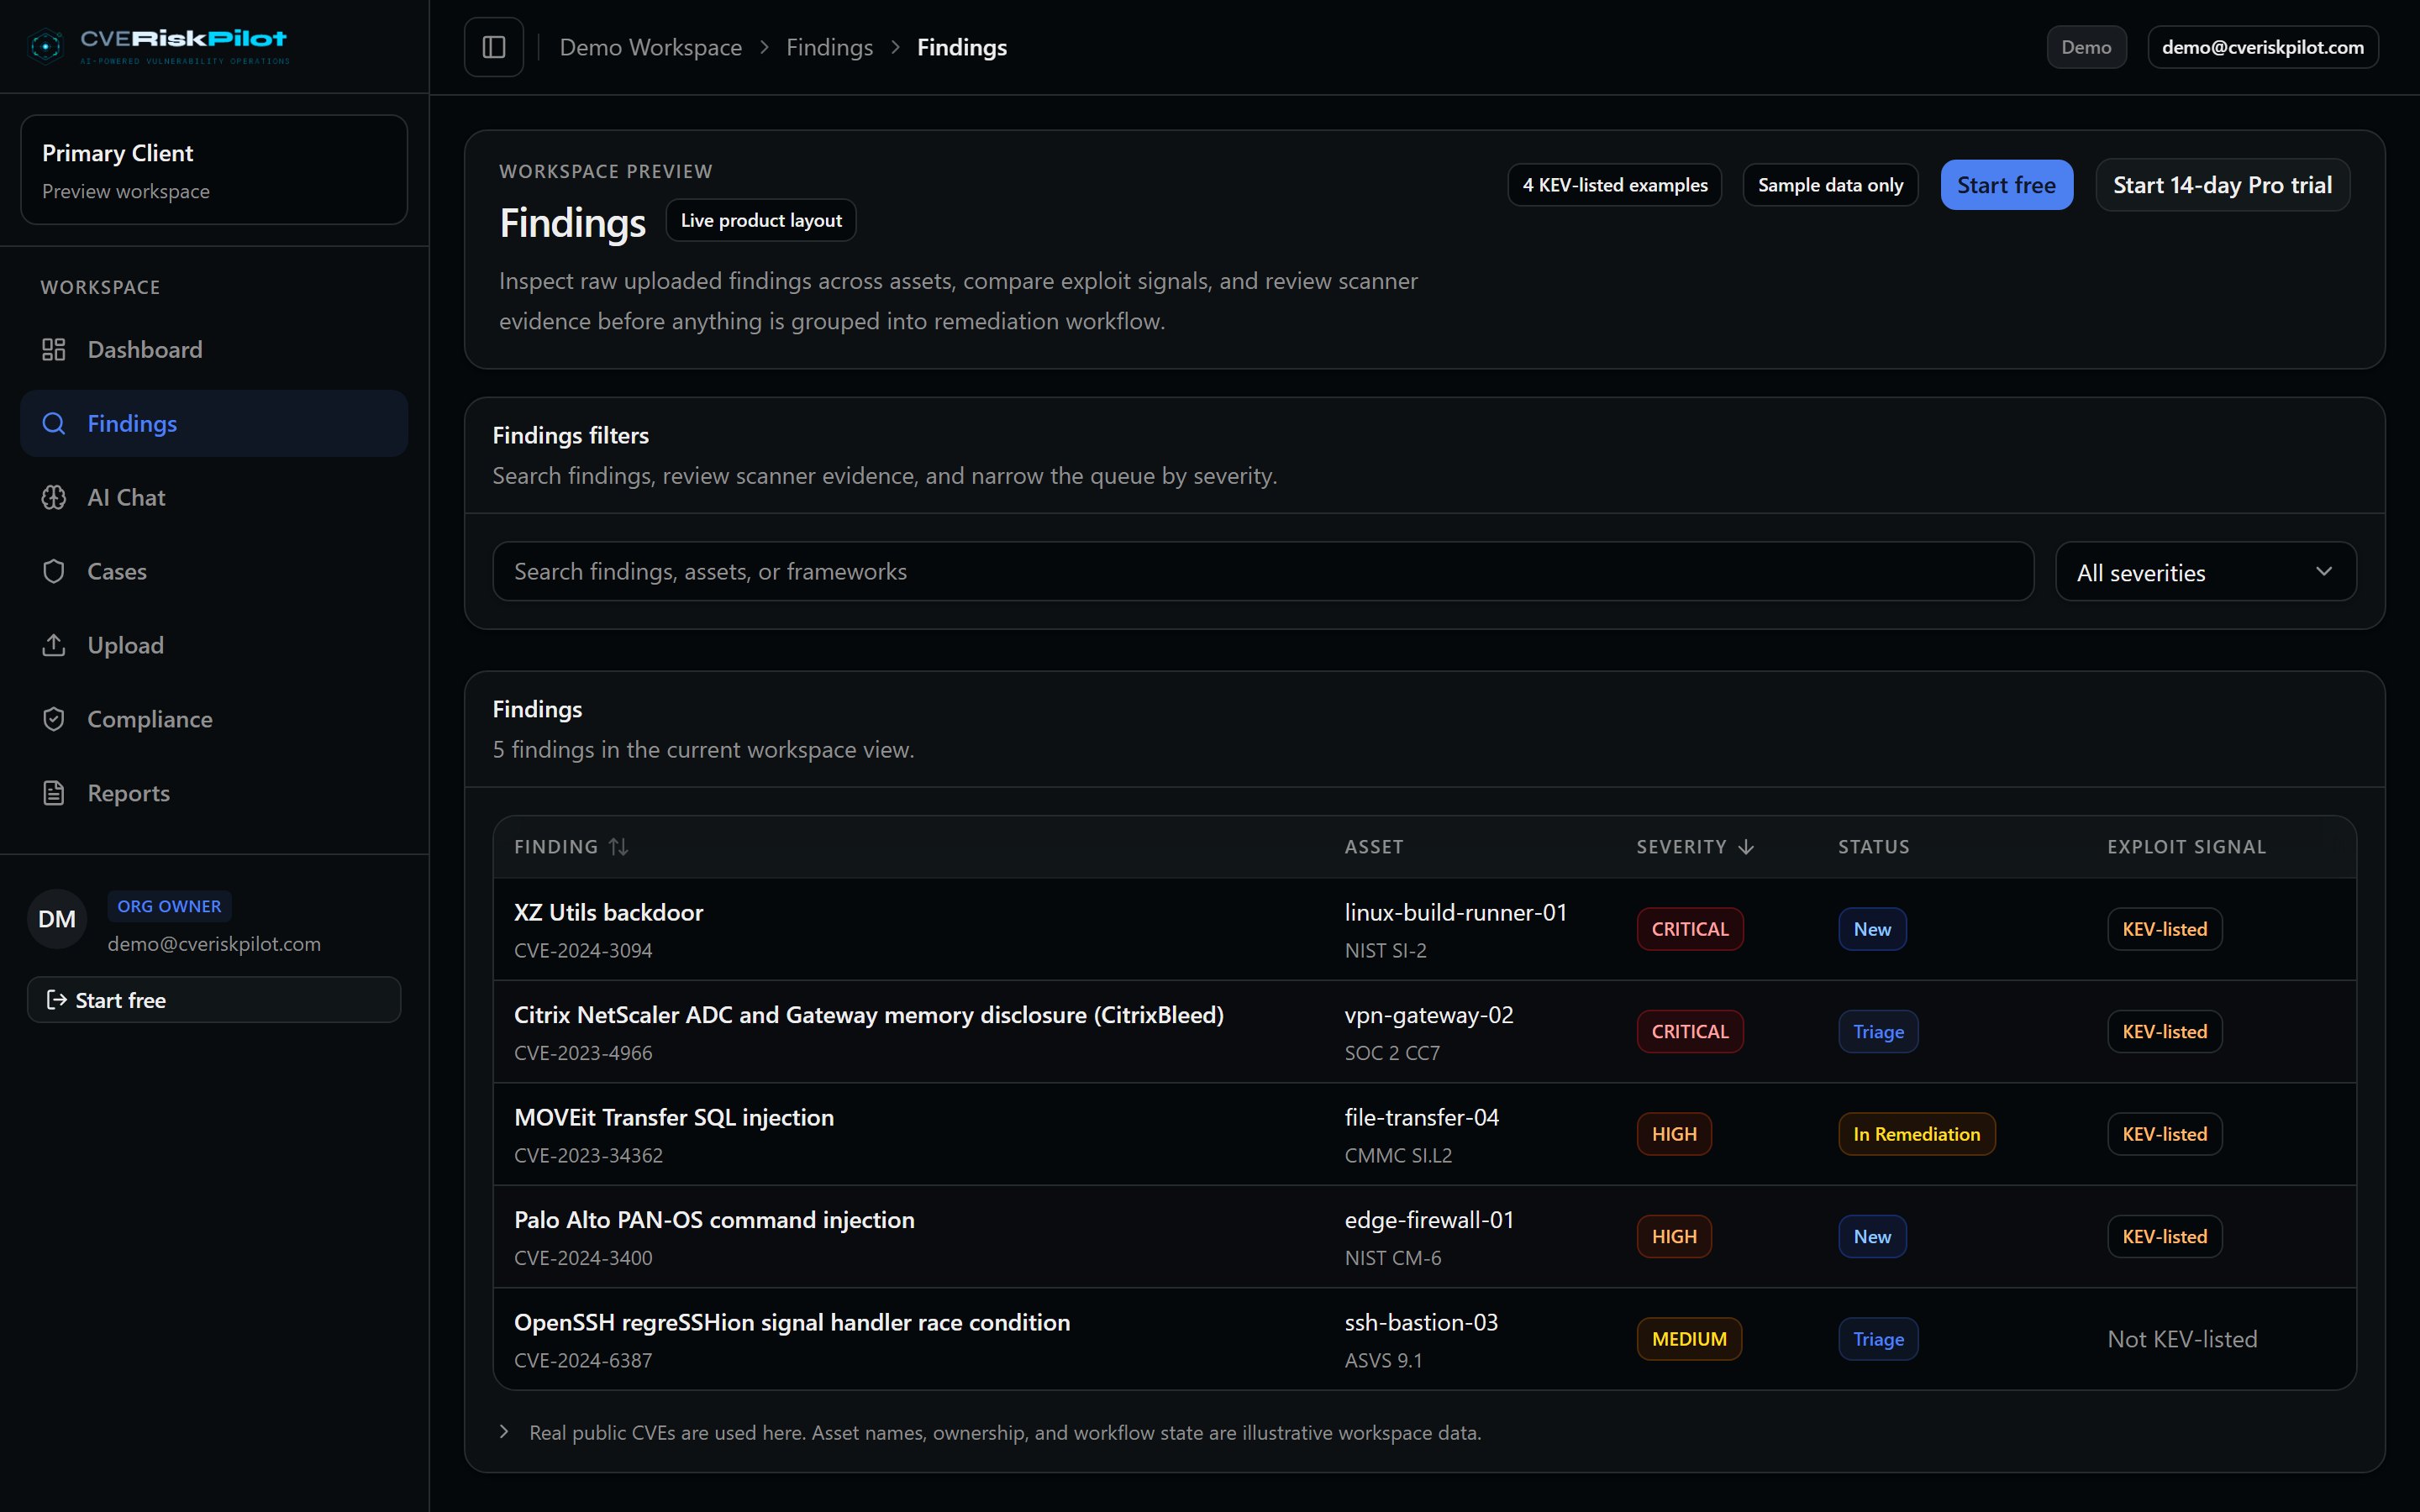Click MEDIUM severity badge on OpenSSH row
Viewport: 2420px width, 1512px height.
(x=1689, y=1339)
